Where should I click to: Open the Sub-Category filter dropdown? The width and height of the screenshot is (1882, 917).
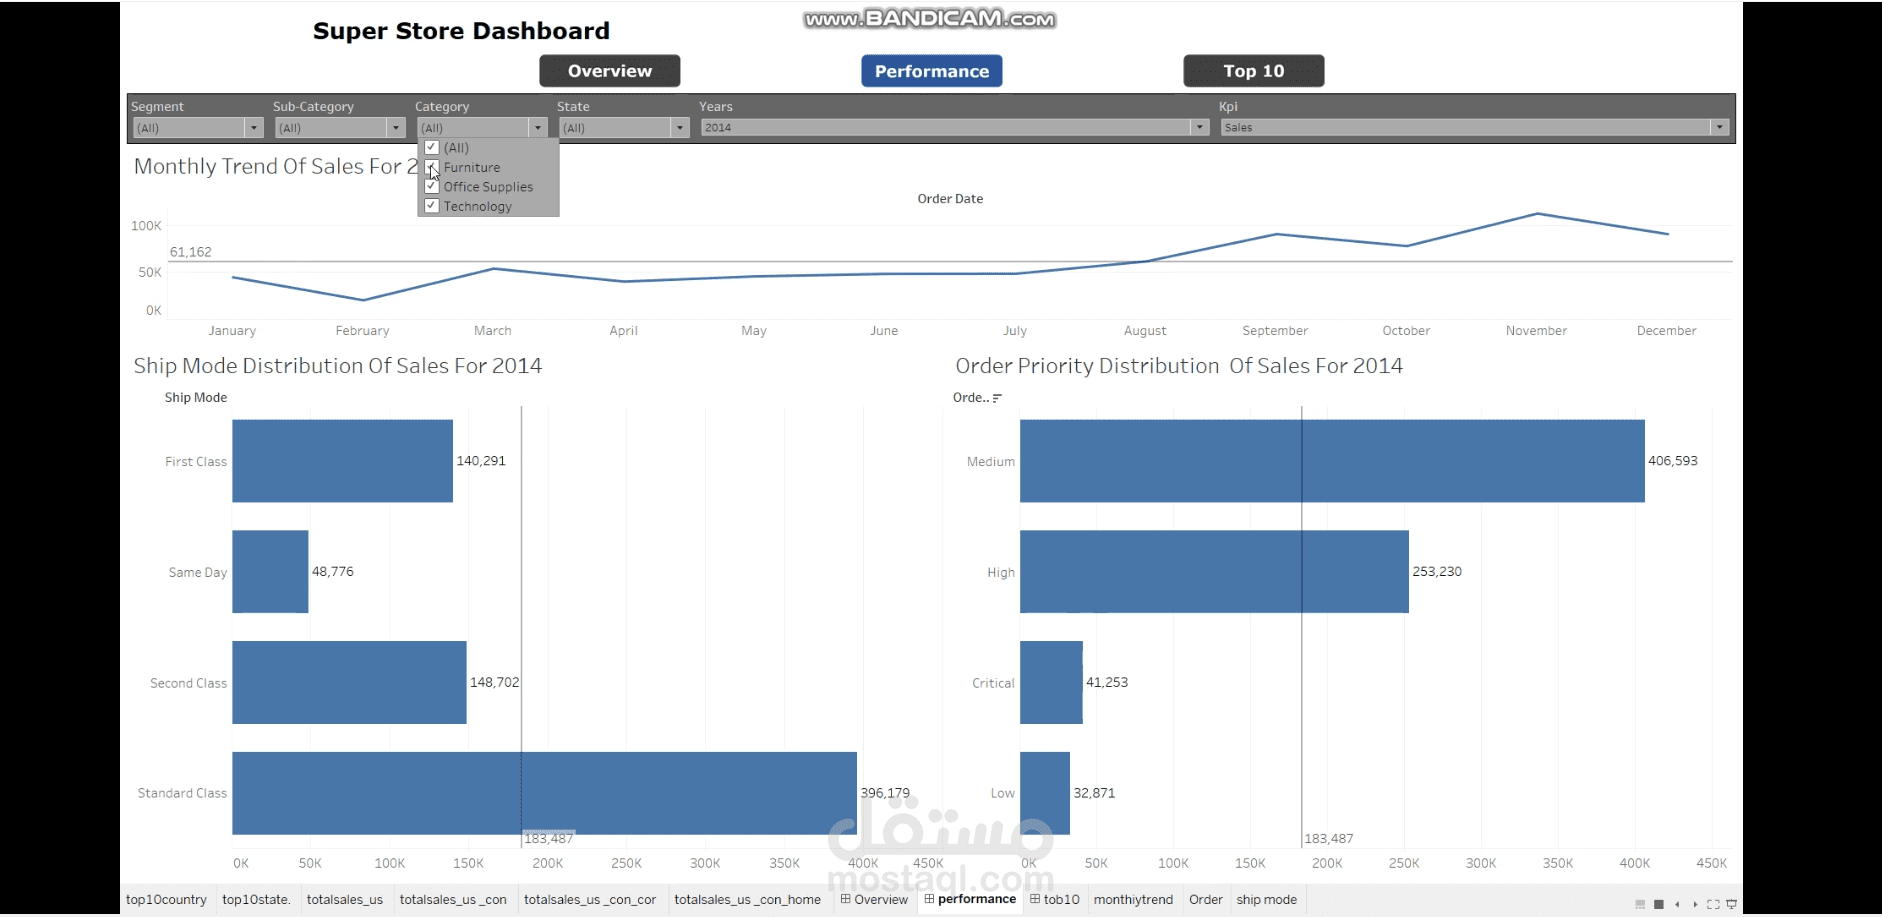[x=396, y=128]
